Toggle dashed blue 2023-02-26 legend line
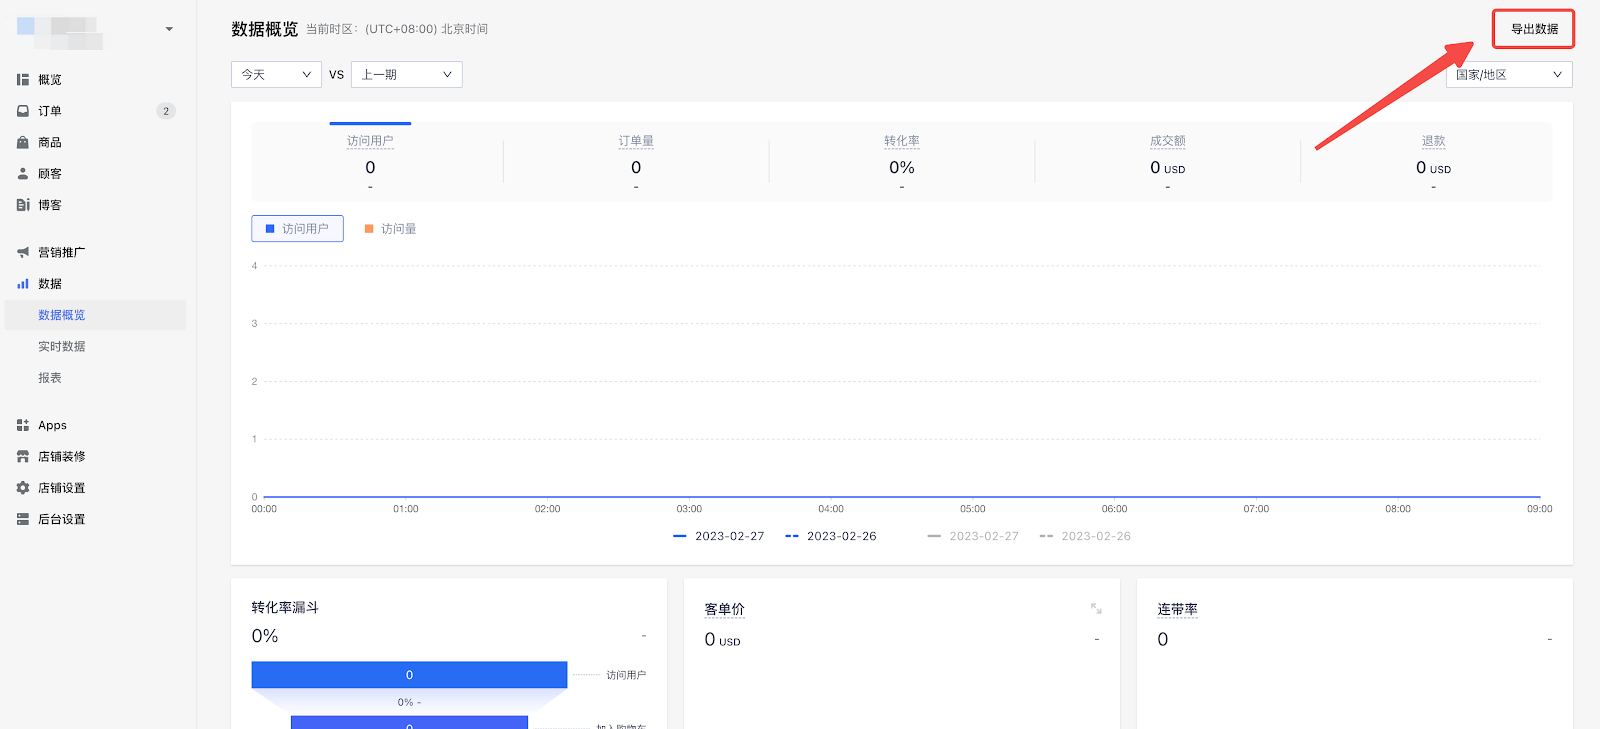 pyautogui.click(x=830, y=536)
